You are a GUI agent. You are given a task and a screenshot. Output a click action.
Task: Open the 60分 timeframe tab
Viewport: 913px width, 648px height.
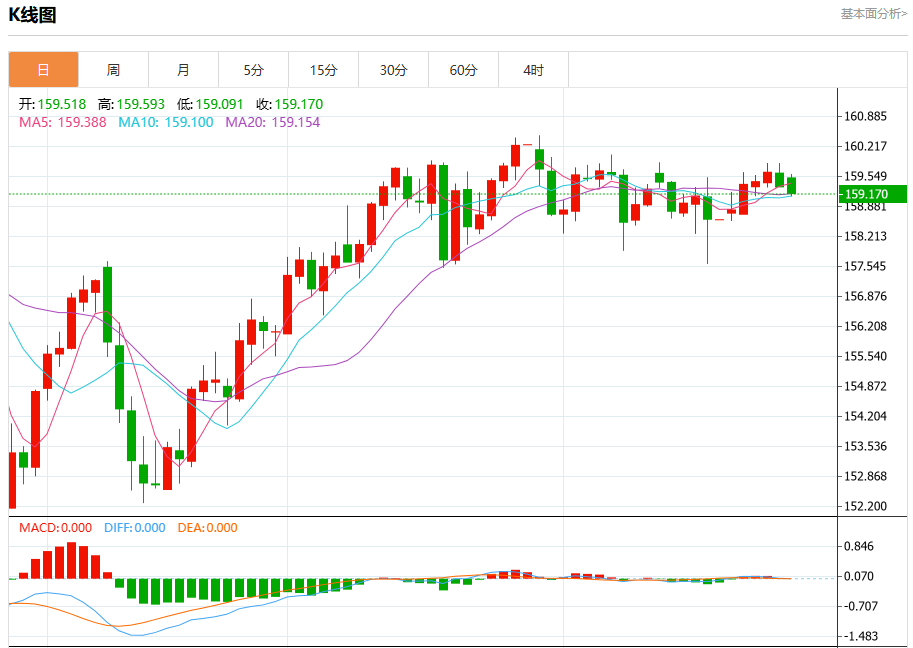(x=463, y=70)
